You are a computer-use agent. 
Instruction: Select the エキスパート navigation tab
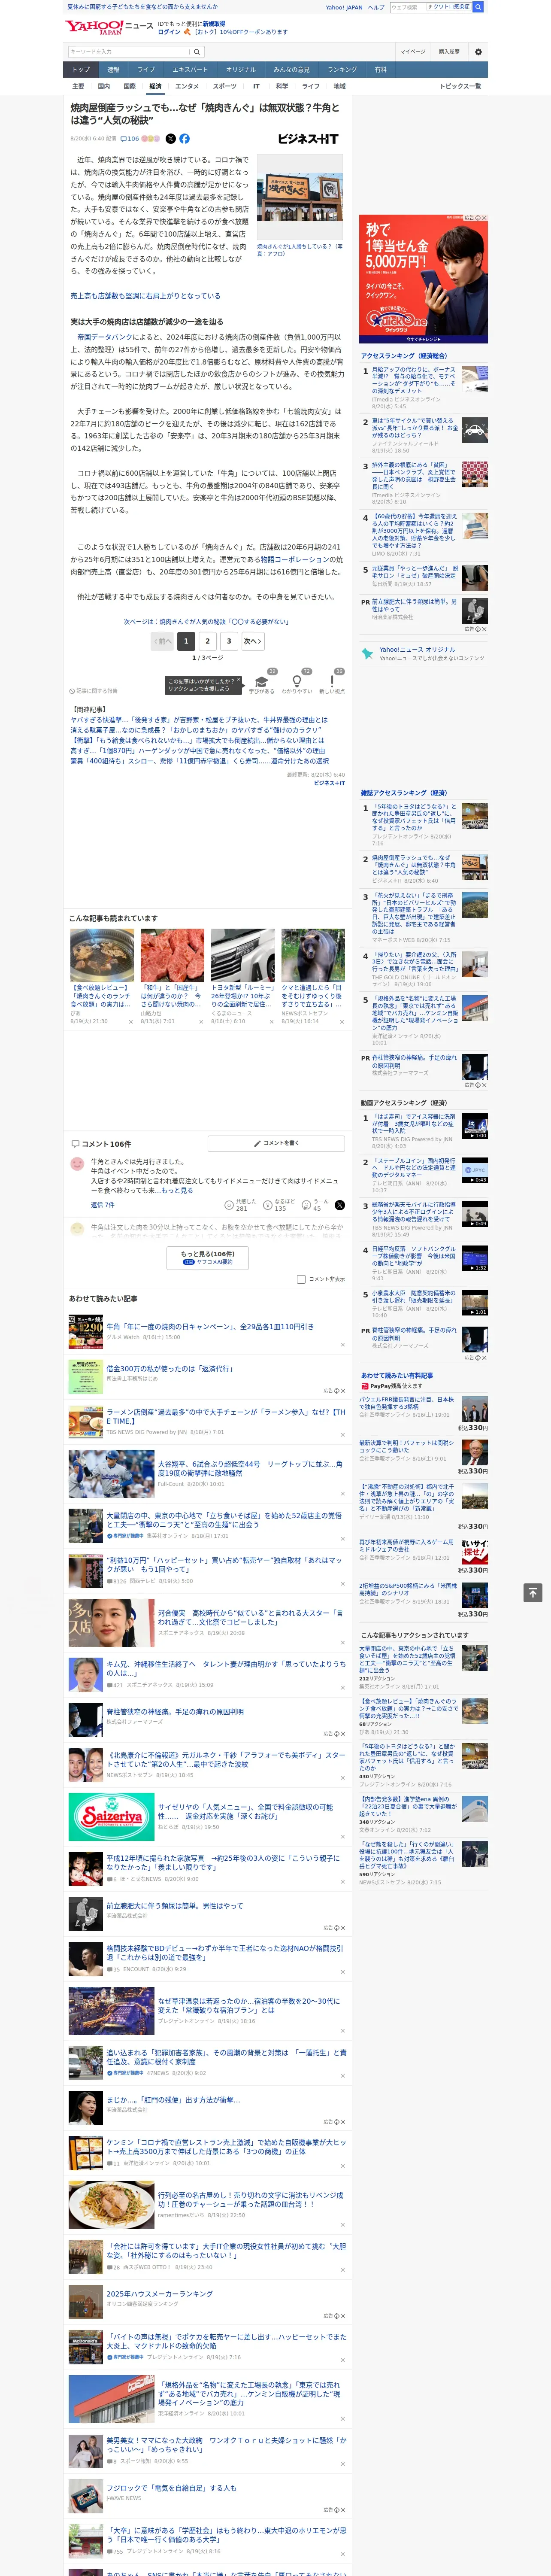coord(190,70)
